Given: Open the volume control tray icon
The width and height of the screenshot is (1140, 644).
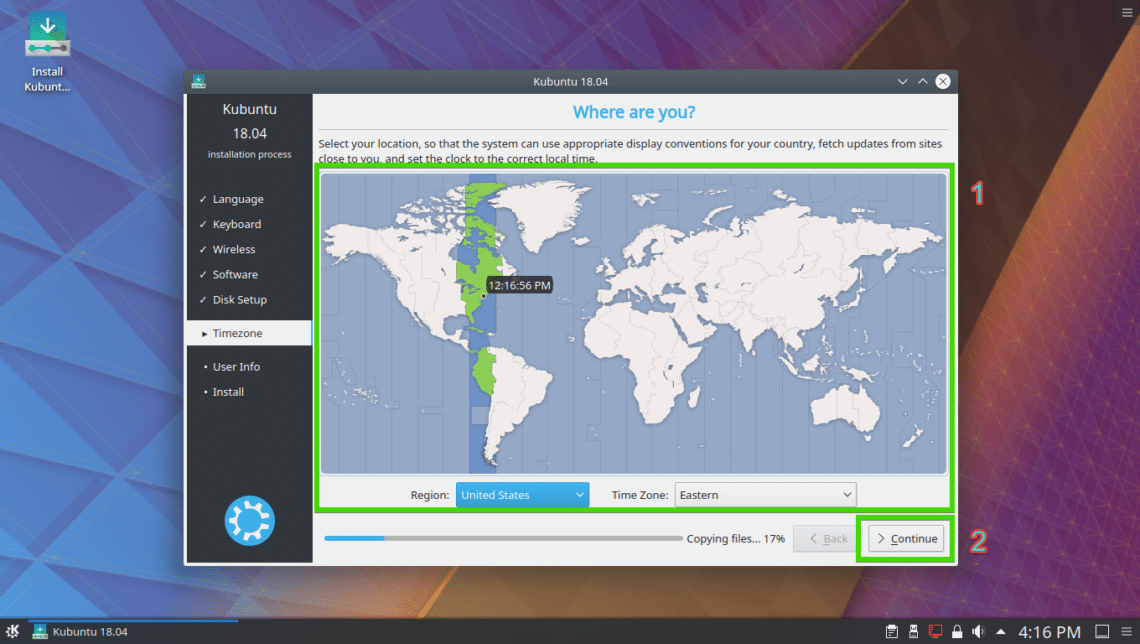Looking at the screenshot, I should (979, 632).
